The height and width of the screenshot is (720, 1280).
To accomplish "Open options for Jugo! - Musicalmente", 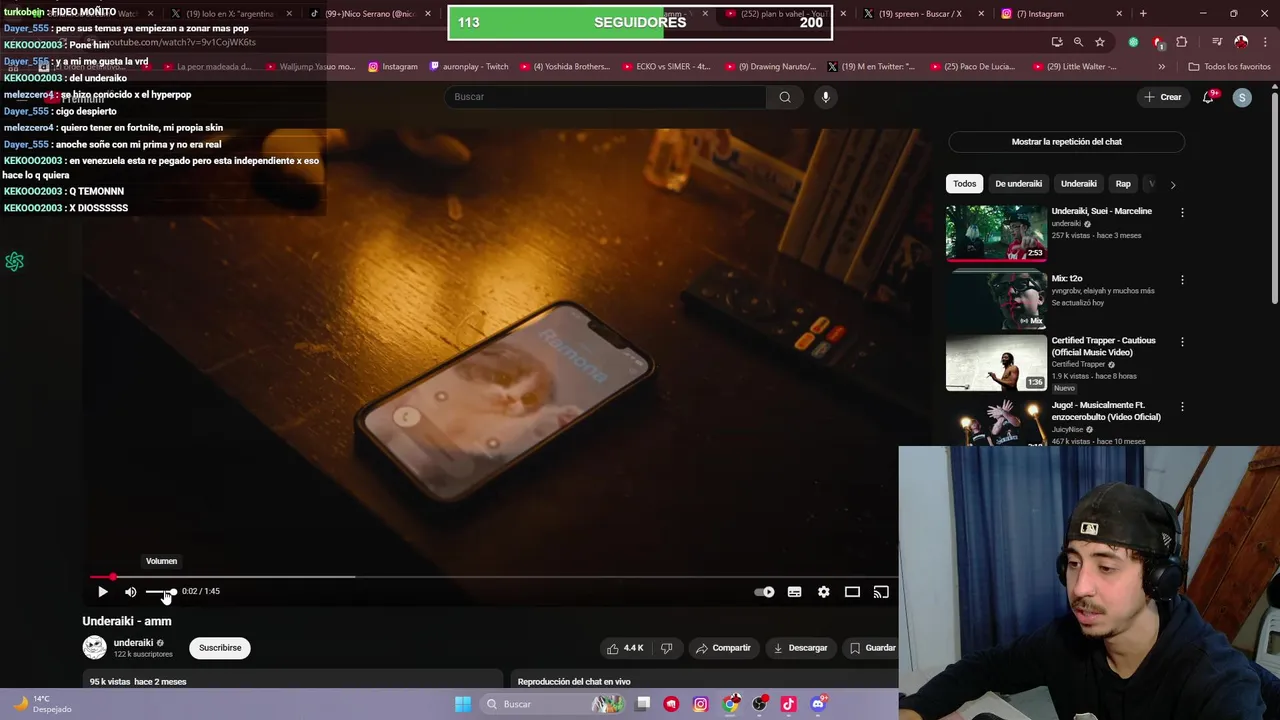I will pyautogui.click(x=1182, y=407).
